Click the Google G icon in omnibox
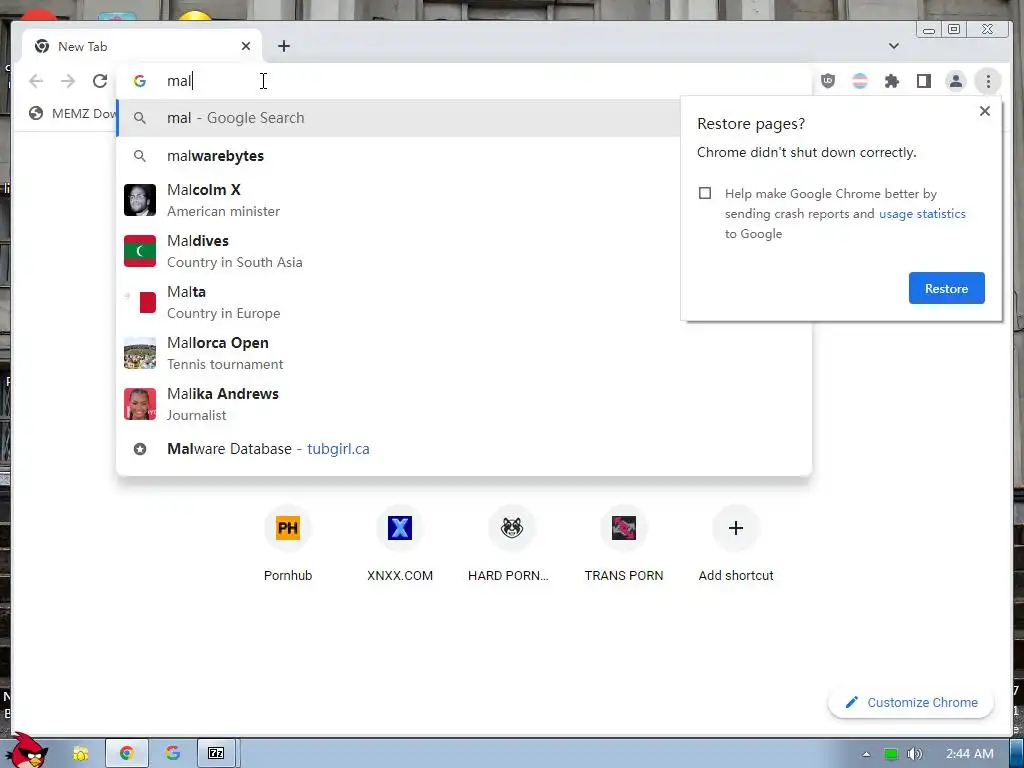1024x768 pixels. coord(140,81)
